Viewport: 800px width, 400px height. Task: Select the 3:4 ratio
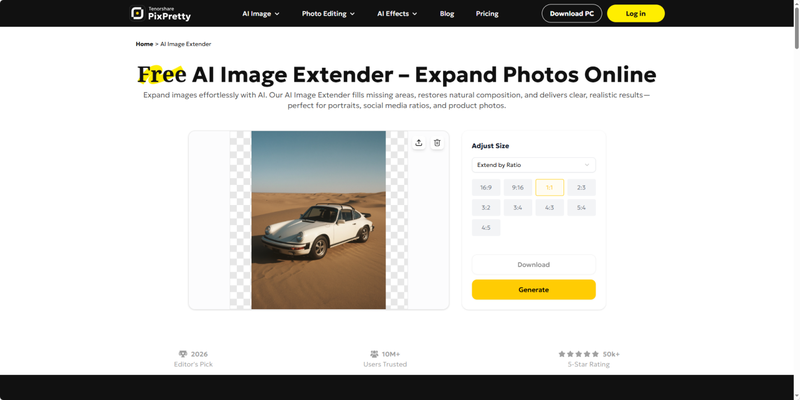pyautogui.click(x=518, y=208)
